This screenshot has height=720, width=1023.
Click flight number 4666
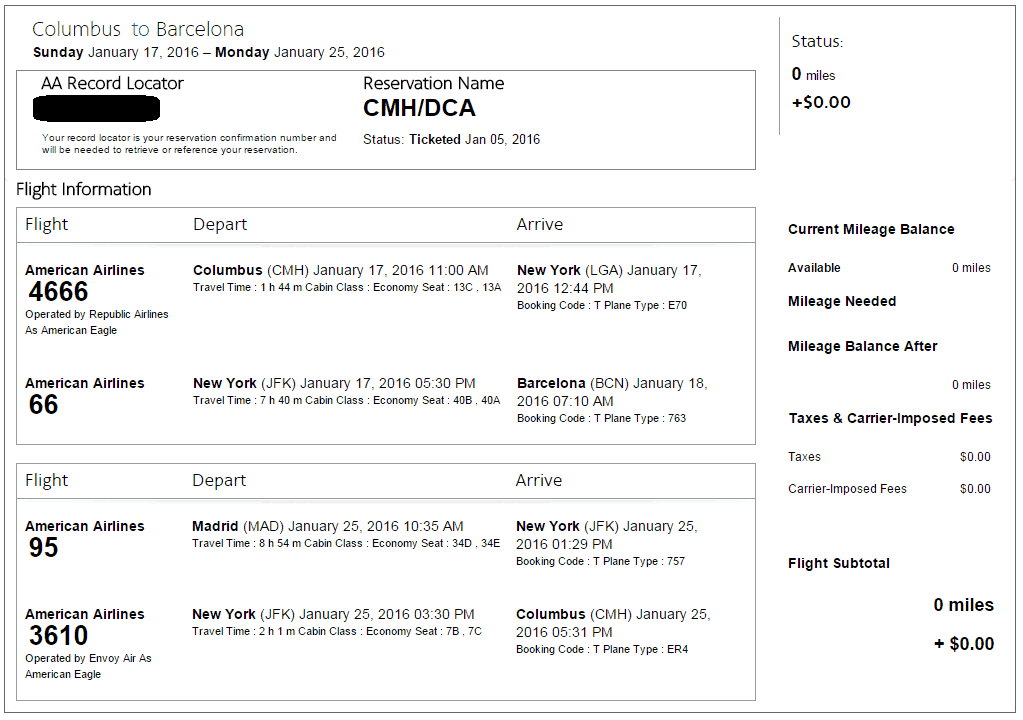[x=58, y=292]
